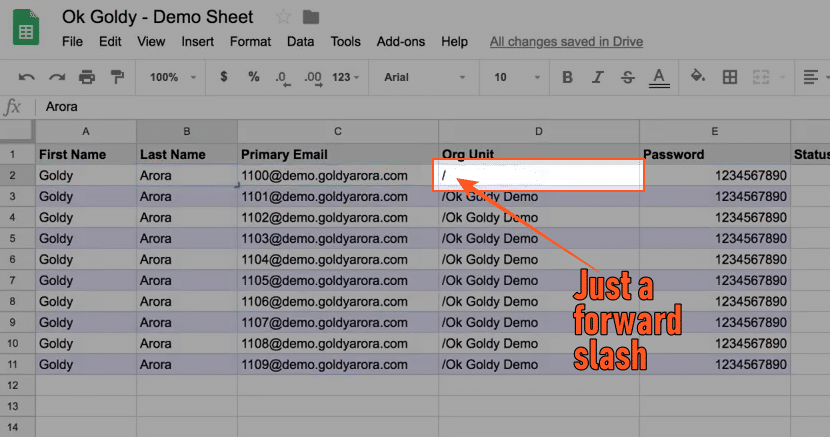Open the Data menu
The width and height of the screenshot is (830, 437).
301,42
